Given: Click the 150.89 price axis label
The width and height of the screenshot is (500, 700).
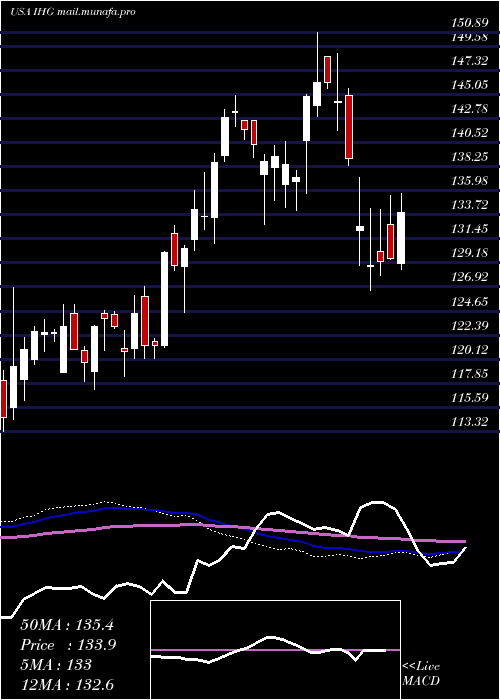Looking at the screenshot, I should (471, 24).
